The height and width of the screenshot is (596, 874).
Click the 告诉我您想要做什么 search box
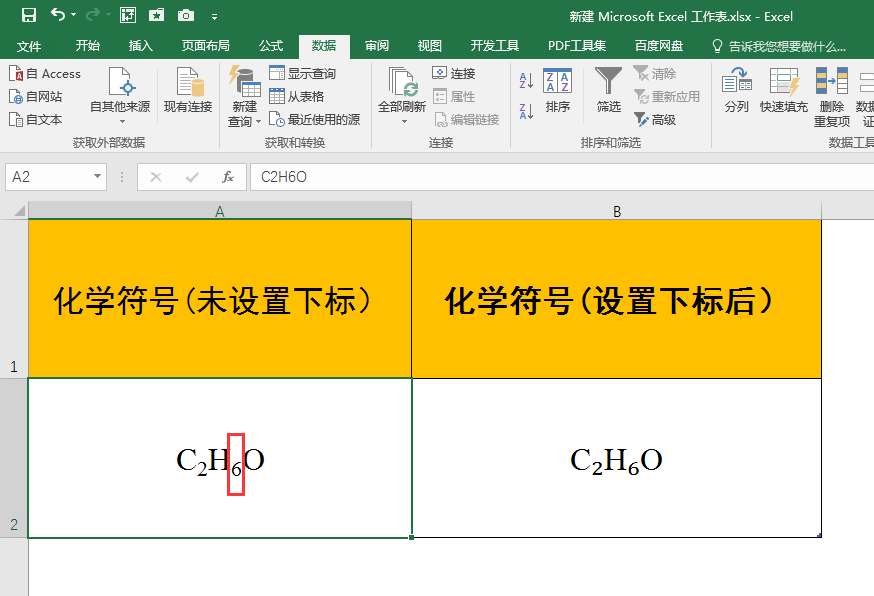pos(779,46)
